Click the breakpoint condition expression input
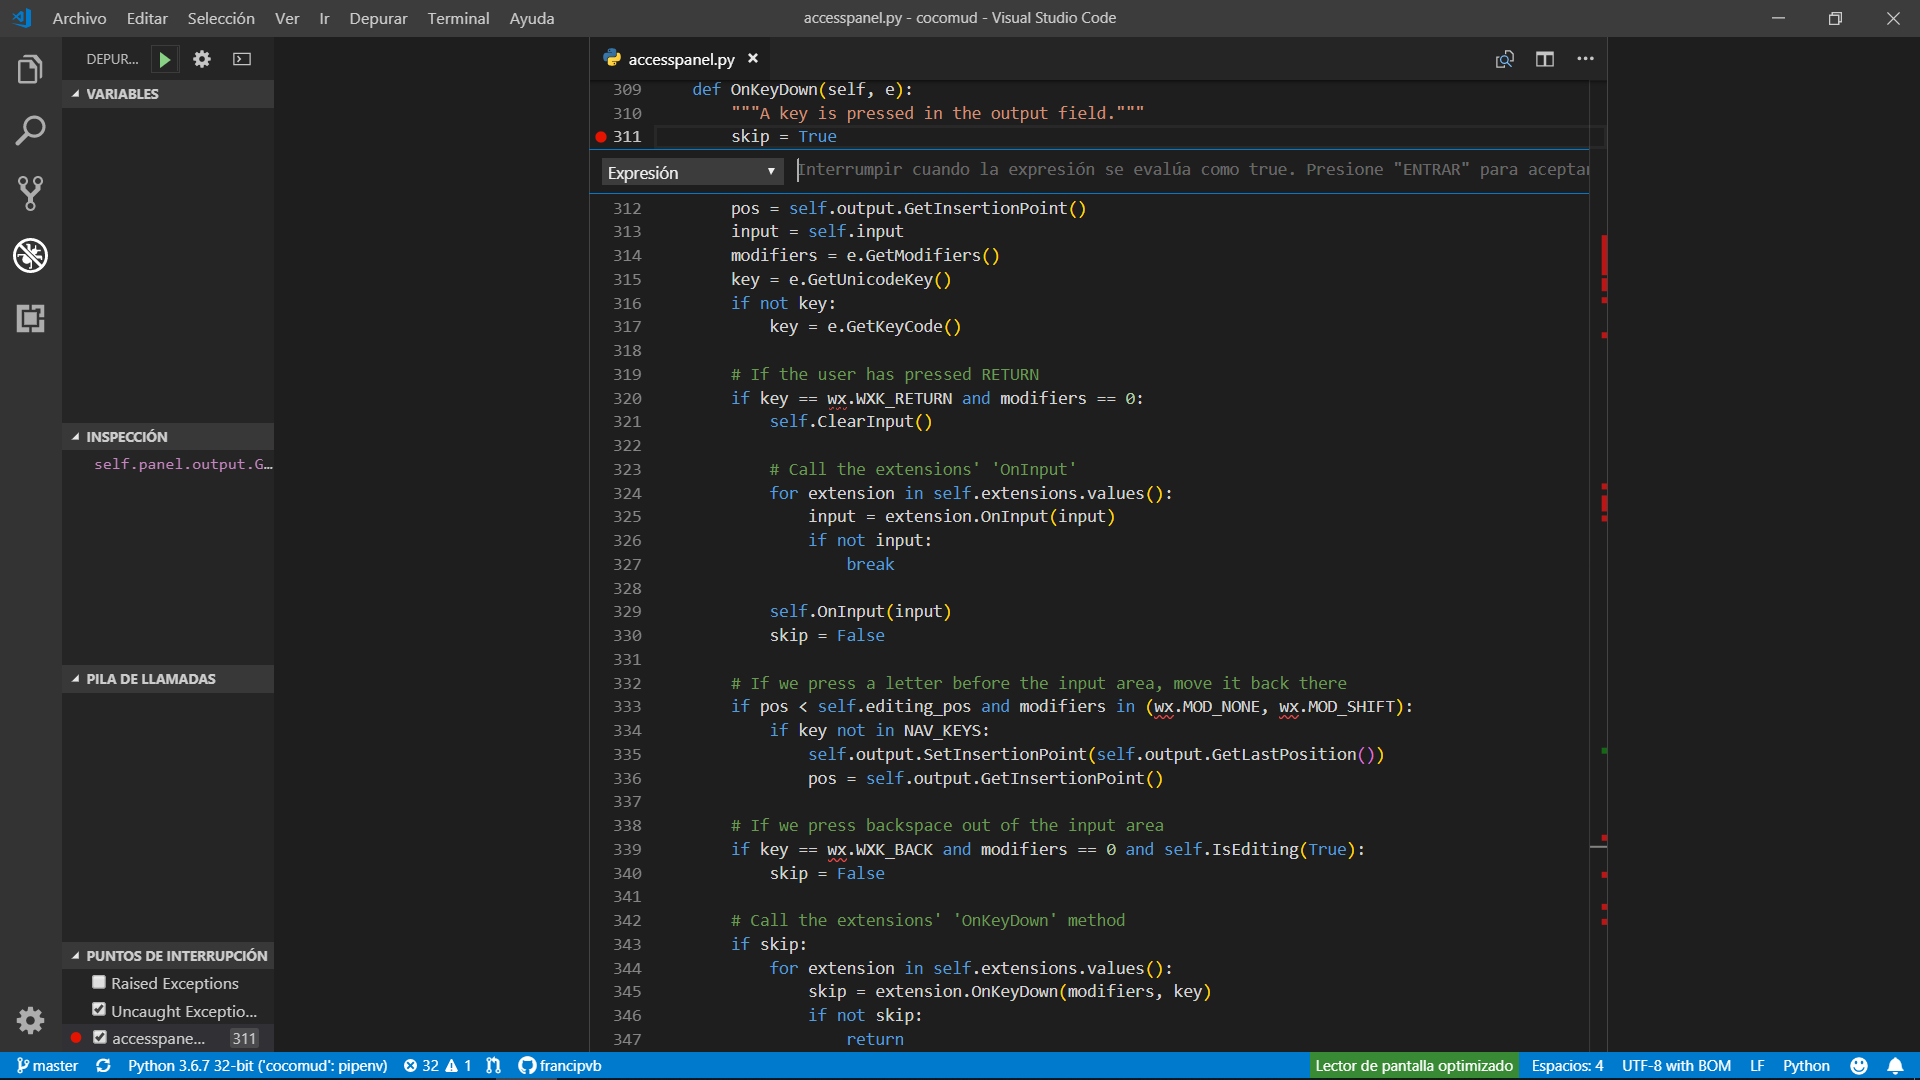Image resolution: width=1920 pixels, height=1080 pixels. point(1192,170)
